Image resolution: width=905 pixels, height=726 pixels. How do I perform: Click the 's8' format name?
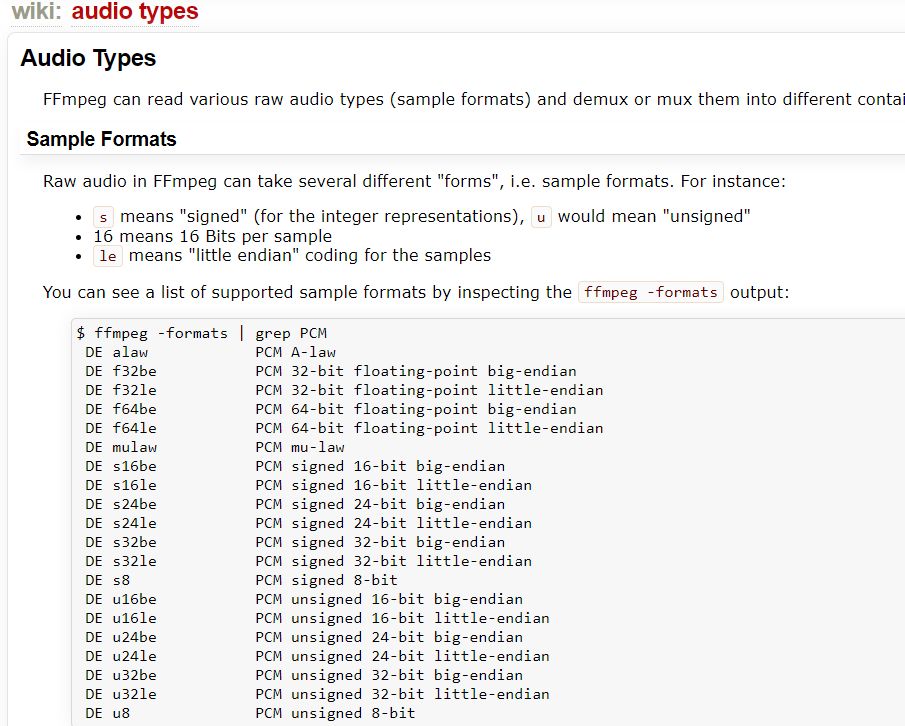pos(121,580)
